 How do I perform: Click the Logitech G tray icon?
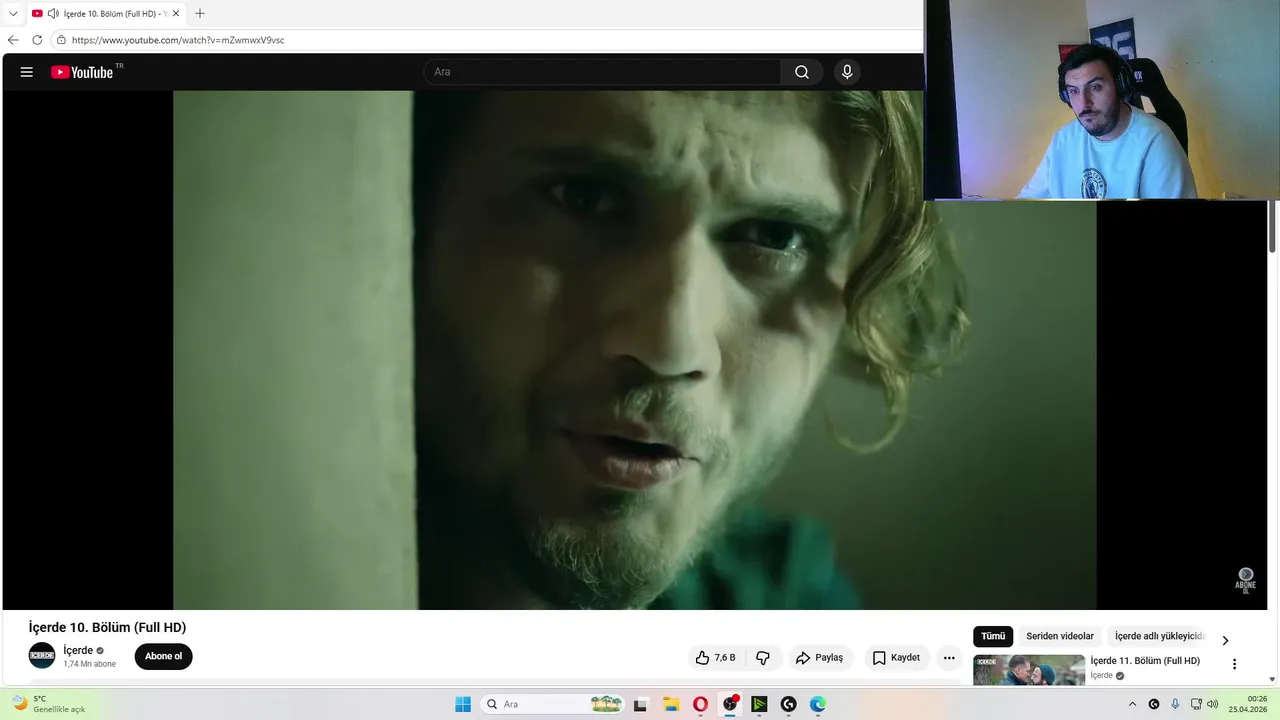pyautogui.click(x=1154, y=704)
